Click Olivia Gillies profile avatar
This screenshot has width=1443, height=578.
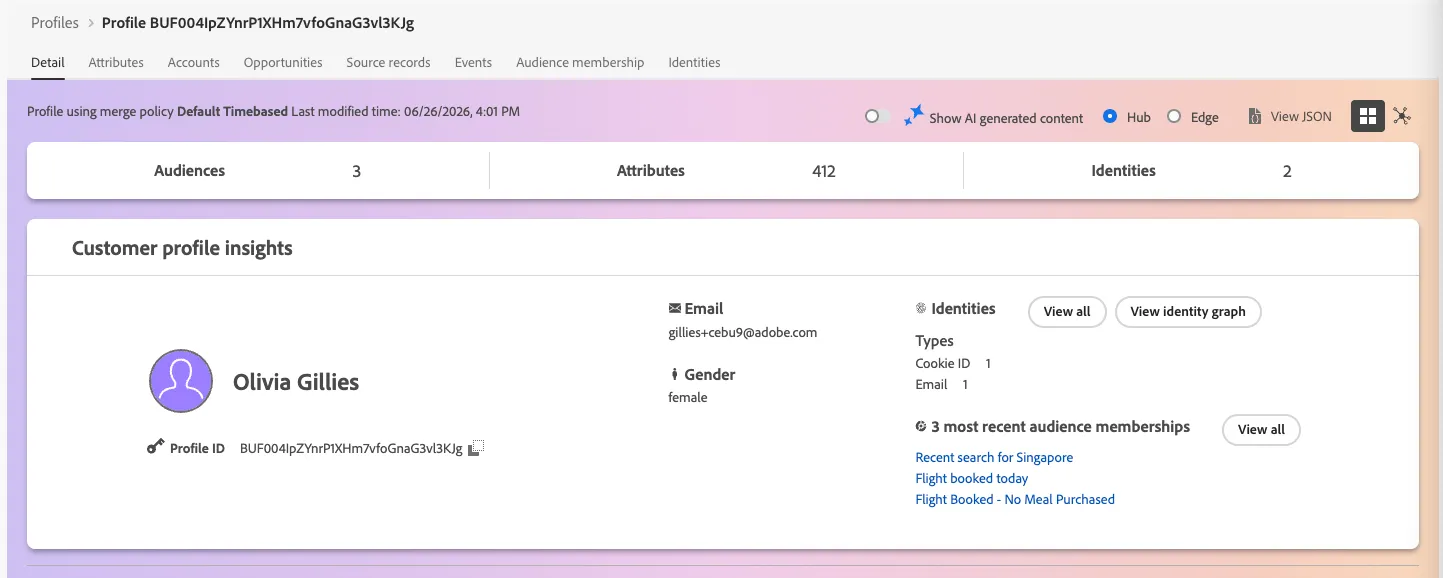(x=181, y=381)
